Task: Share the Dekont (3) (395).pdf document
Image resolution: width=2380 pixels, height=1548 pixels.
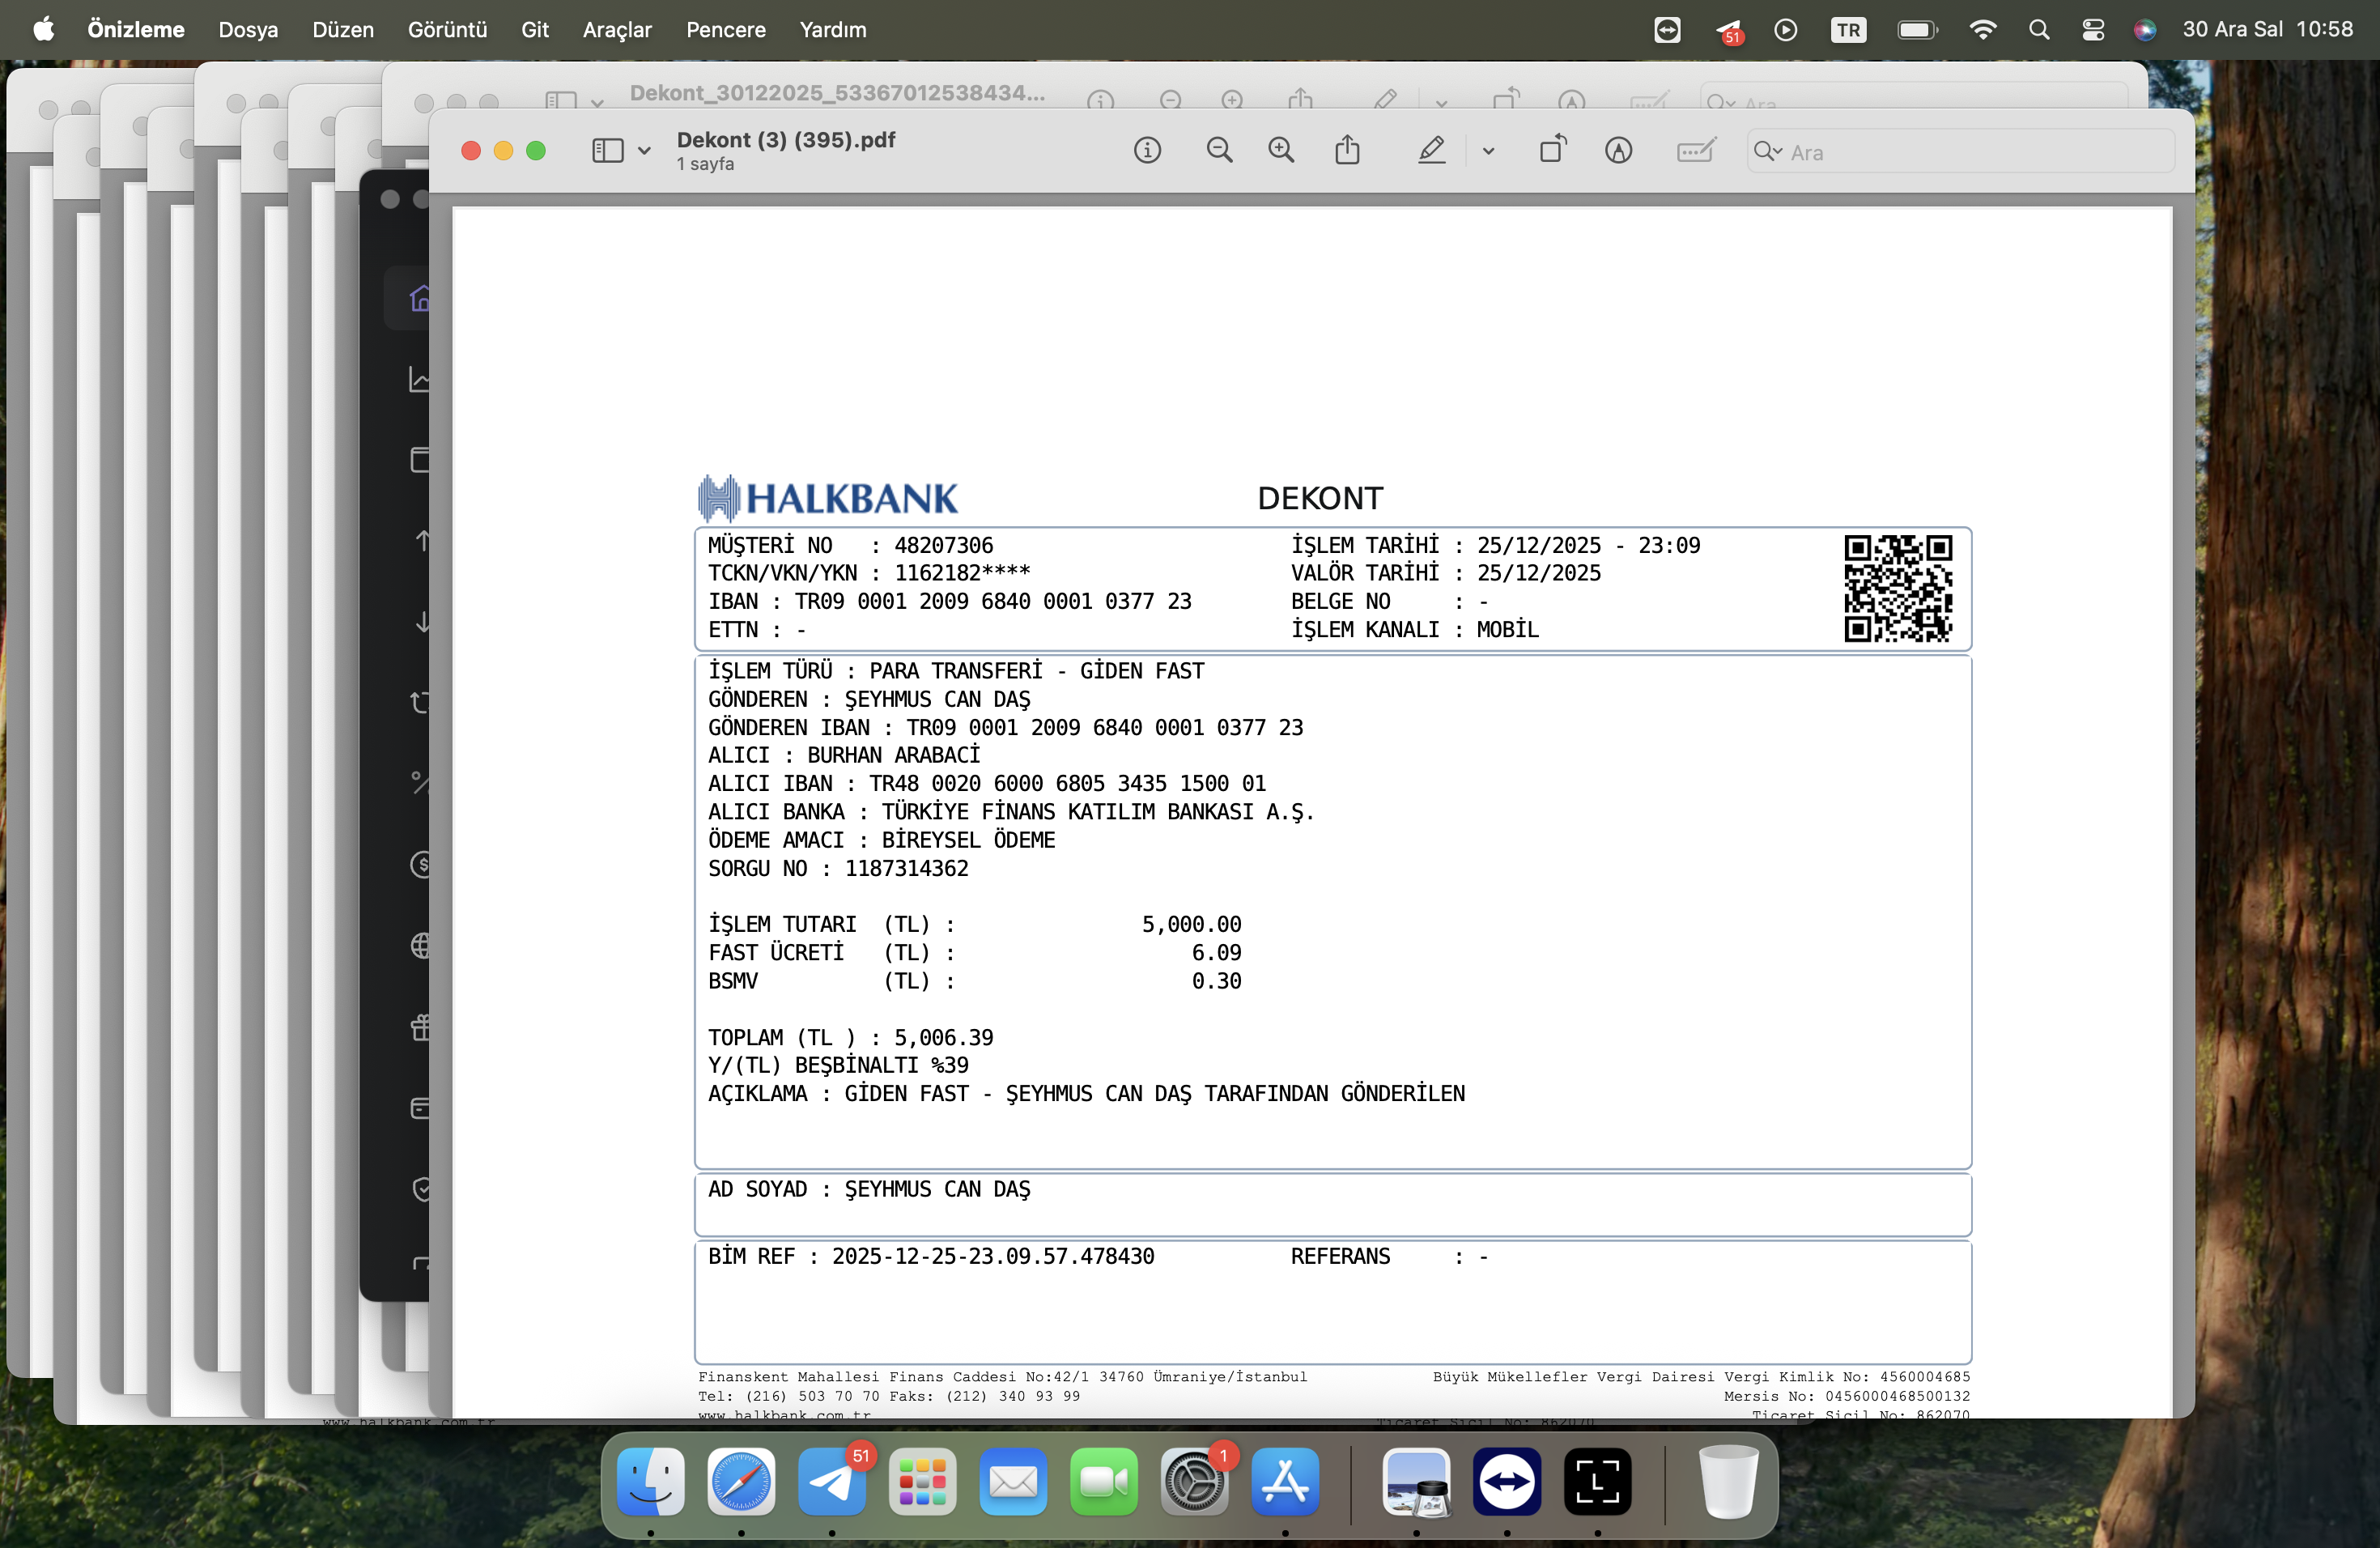Action: [1347, 151]
